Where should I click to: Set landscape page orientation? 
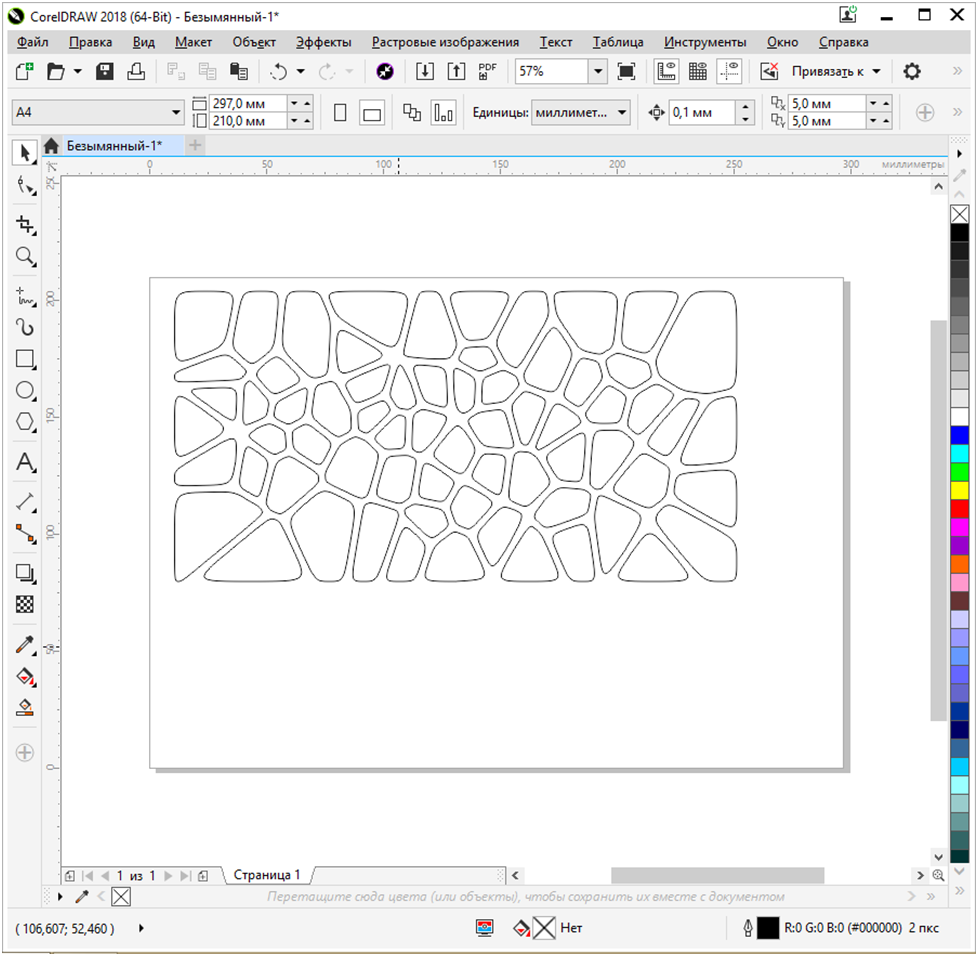(372, 113)
